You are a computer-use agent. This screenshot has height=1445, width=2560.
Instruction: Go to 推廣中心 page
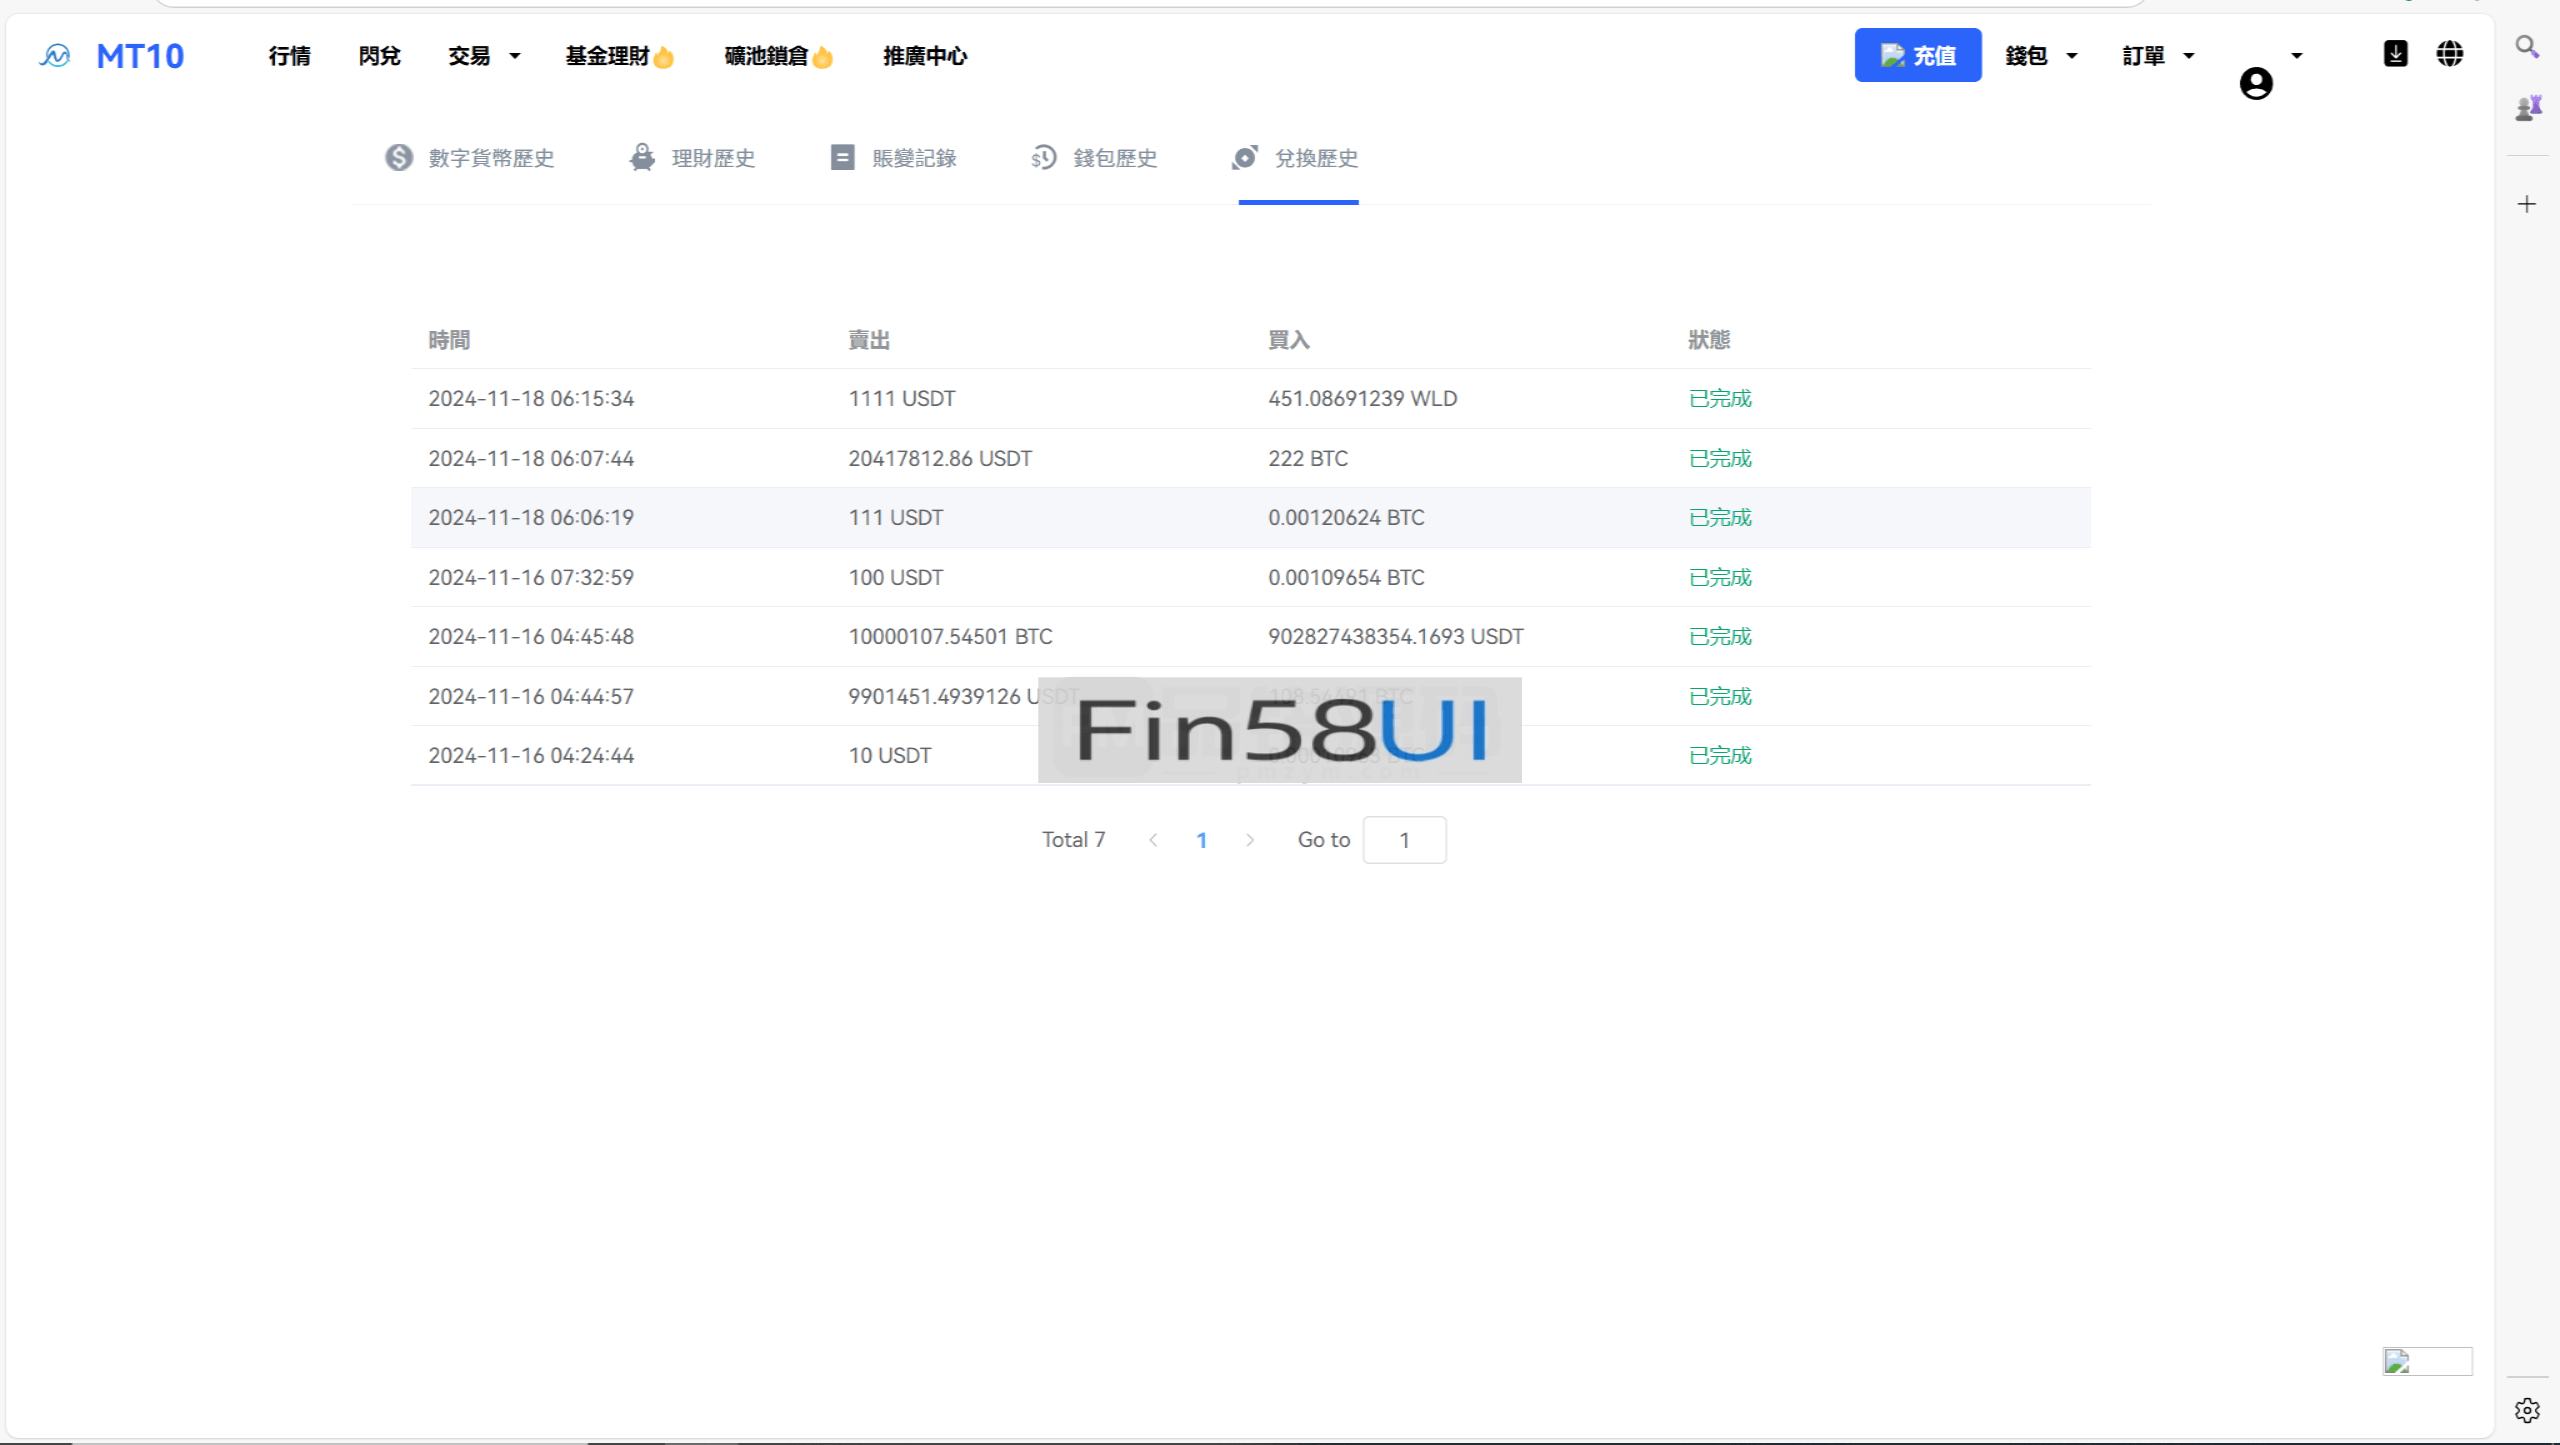point(925,56)
